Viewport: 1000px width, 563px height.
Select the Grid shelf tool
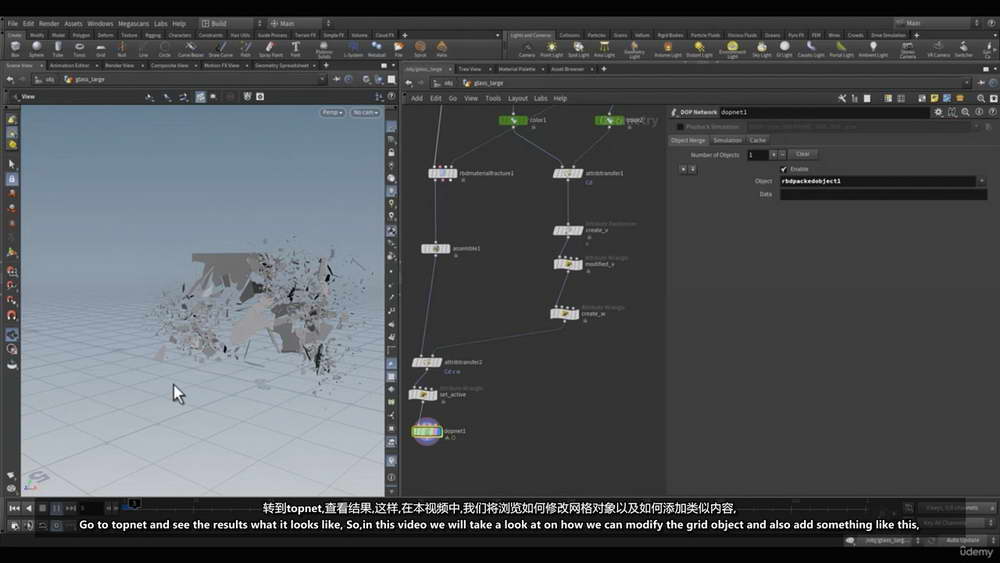[x=101, y=49]
